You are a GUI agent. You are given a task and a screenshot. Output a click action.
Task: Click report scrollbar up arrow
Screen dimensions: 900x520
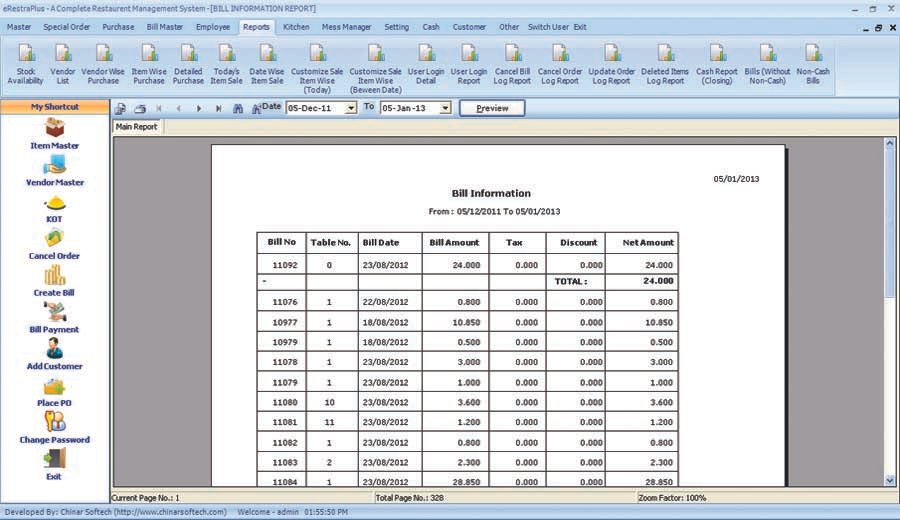click(890, 143)
